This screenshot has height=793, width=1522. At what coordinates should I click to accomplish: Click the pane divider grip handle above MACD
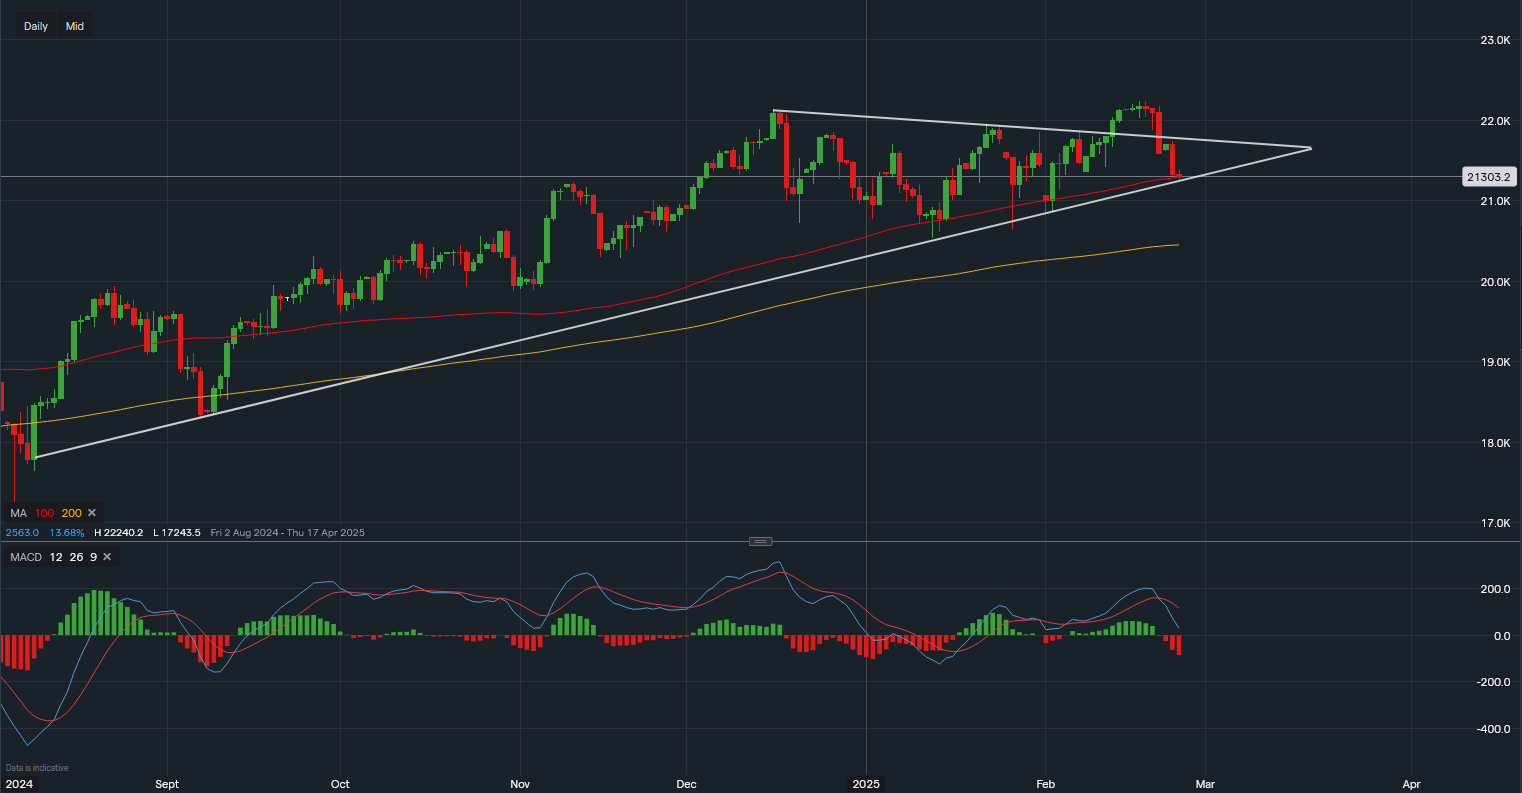coord(760,541)
